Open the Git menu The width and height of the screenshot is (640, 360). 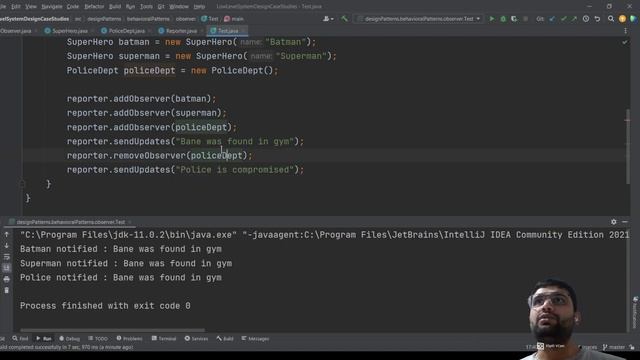click(x=161, y=7)
